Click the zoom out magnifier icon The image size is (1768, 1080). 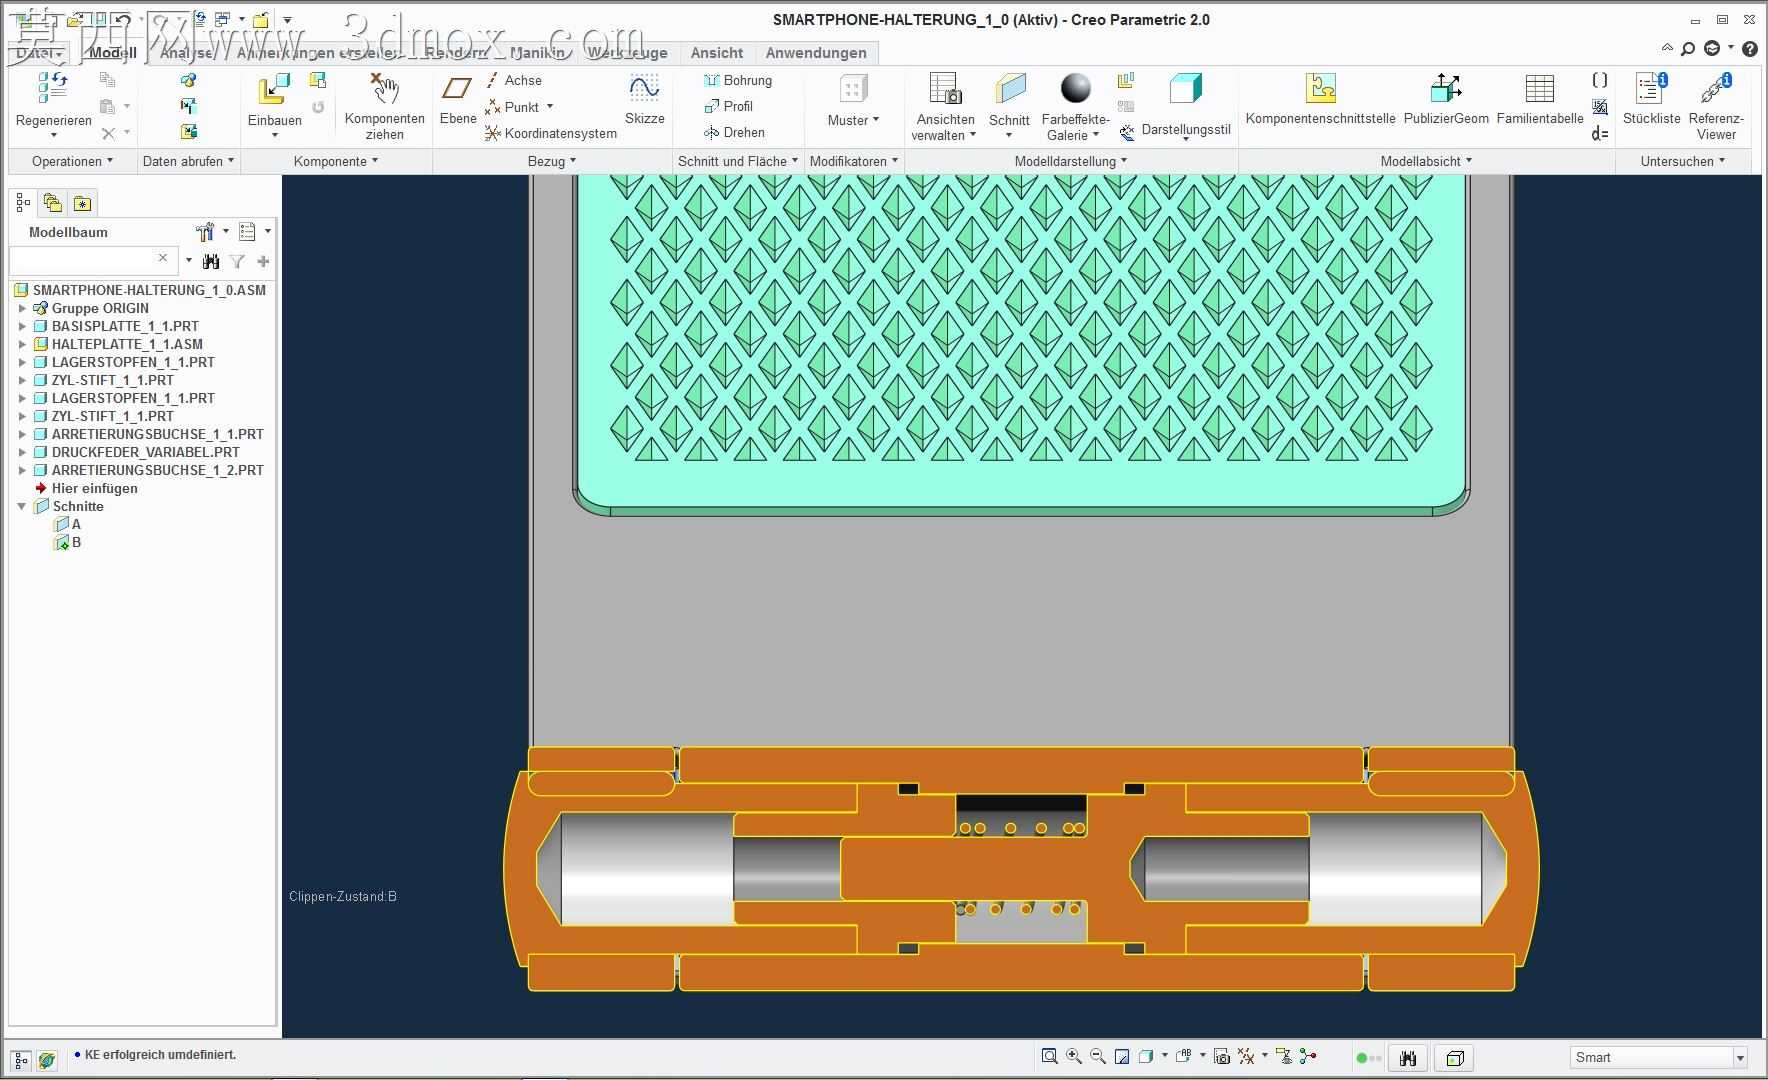click(x=1098, y=1056)
